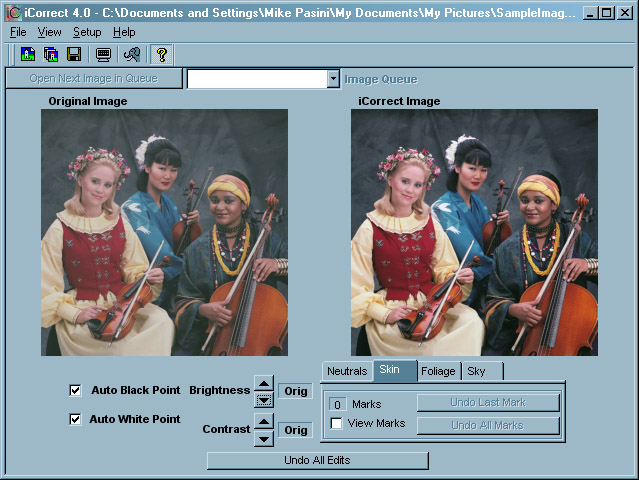Disable the Auto White Point checkbox
This screenshot has height=480, width=639.
[x=75, y=419]
